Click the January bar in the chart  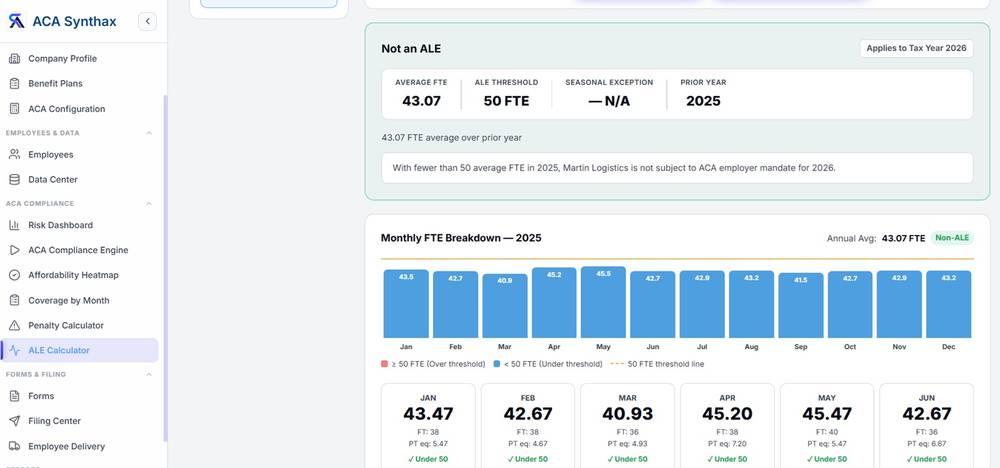pos(406,304)
